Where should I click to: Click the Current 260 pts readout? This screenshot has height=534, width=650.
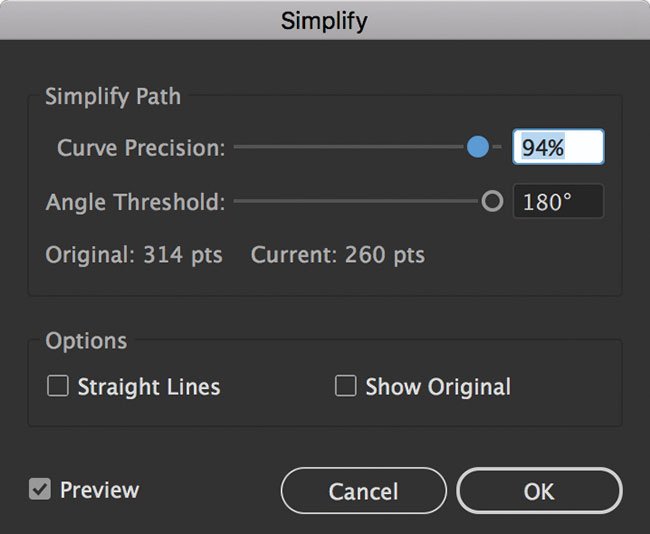pyautogui.click(x=338, y=255)
